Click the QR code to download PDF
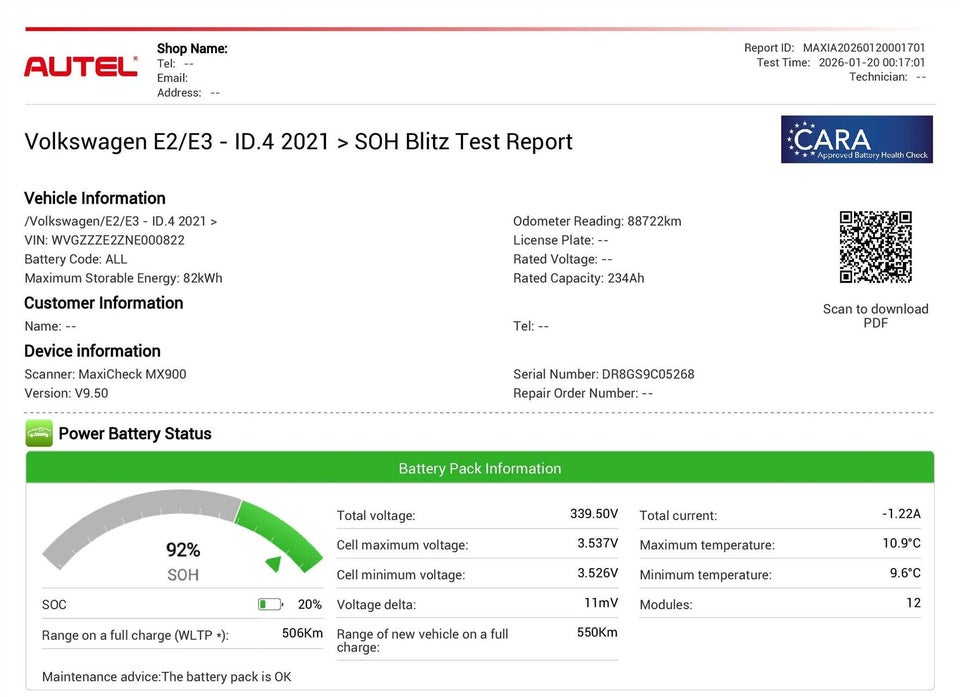The image size is (960, 697). [x=875, y=247]
